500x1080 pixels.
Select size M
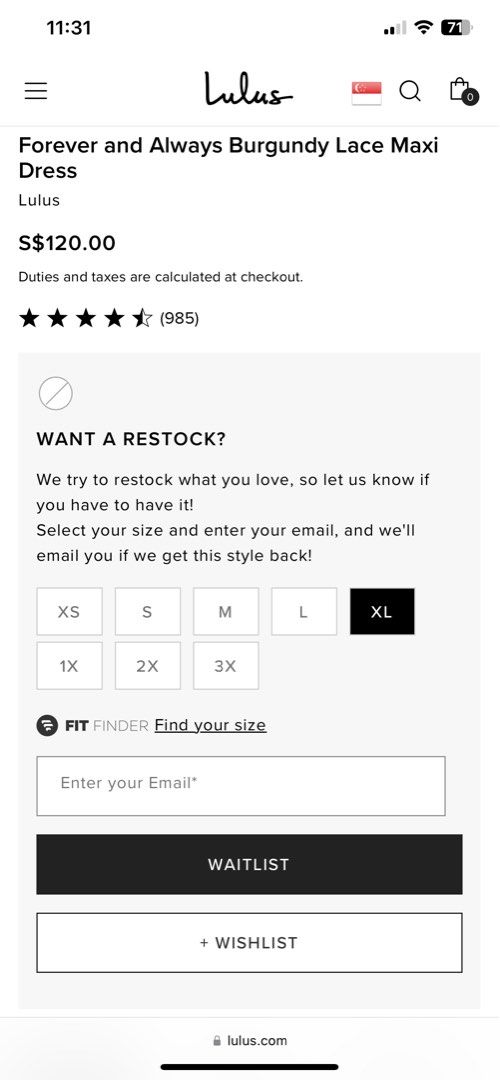coord(226,612)
